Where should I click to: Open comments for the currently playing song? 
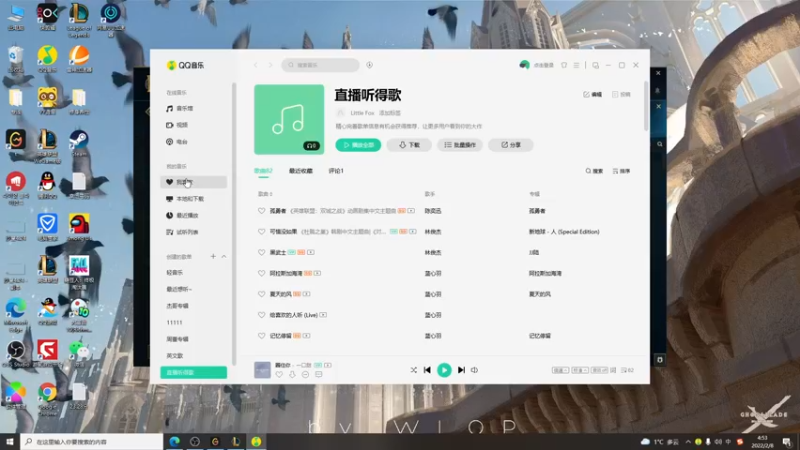319,374
